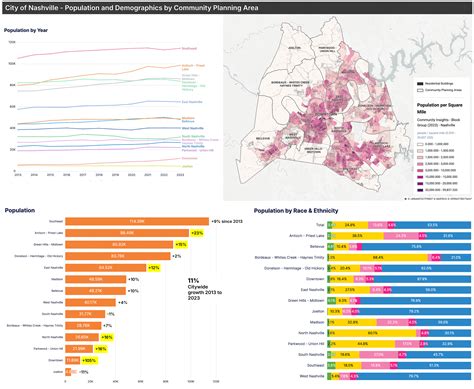
Task: Click the blue segment of the Total race bar
Action: click(x=433, y=225)
